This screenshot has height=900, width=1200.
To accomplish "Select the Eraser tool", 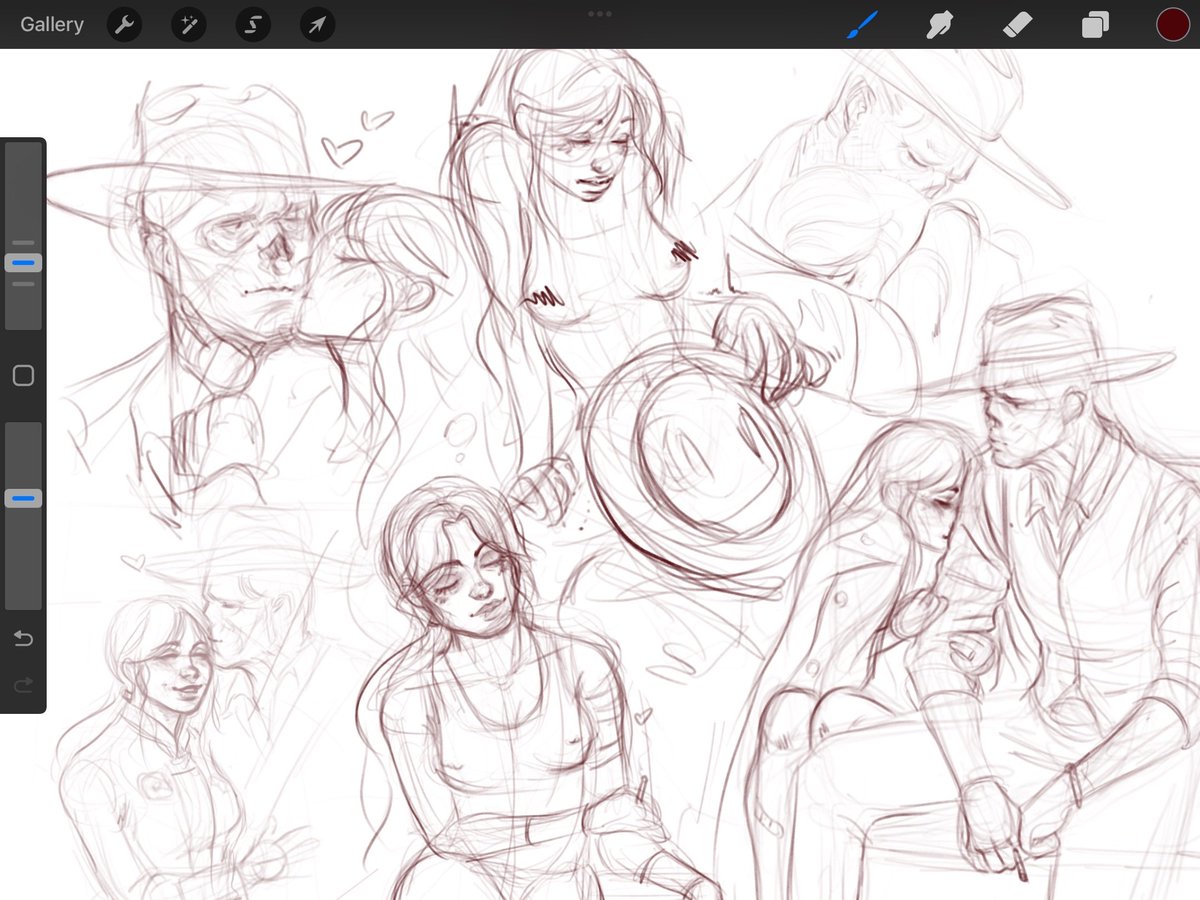I will pyautogui.click(x=1017, y=24).
